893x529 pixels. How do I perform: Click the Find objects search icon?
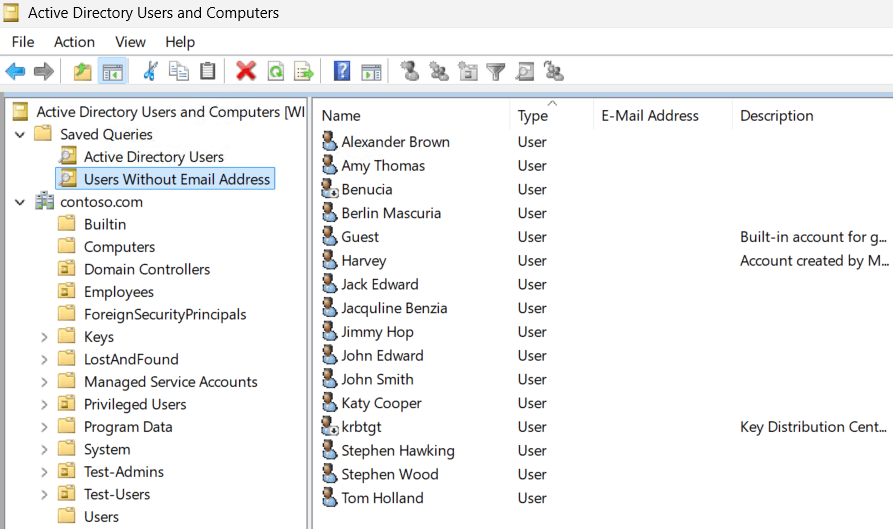pos(525,72)
